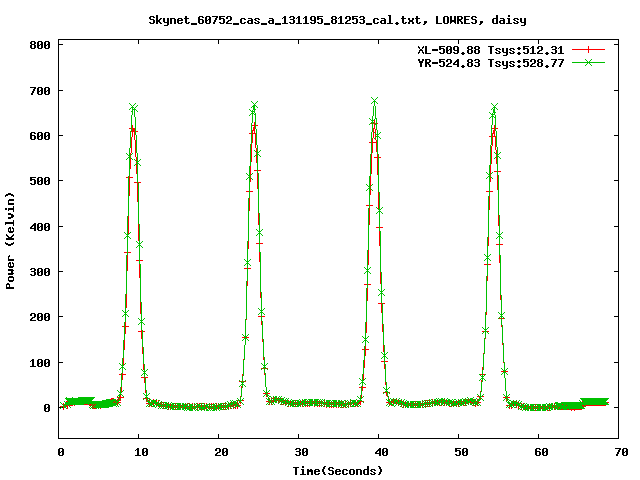Viewport: 640px width, 480px height.
Task: Select the YR-524.83 Tsys:528.77 legend label
Action: click(x=490, y=63)
